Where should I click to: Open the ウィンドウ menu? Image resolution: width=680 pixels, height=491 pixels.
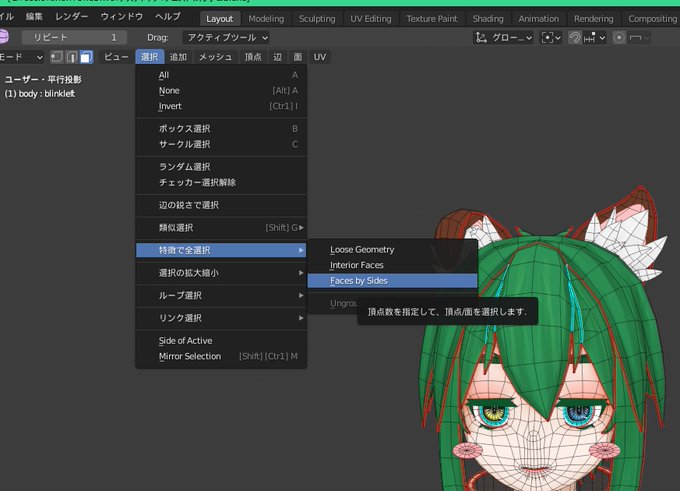[x=121, y=16]
